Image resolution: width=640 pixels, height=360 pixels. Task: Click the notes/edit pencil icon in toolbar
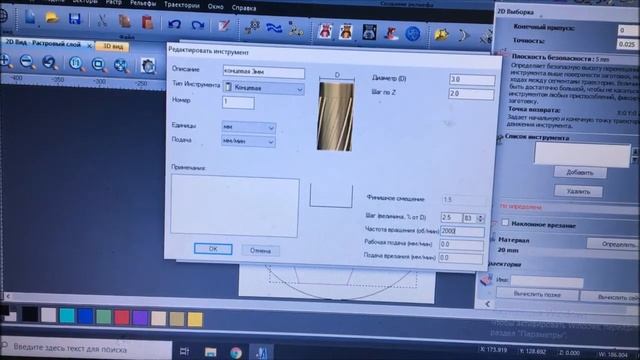[x=224, y=26]
